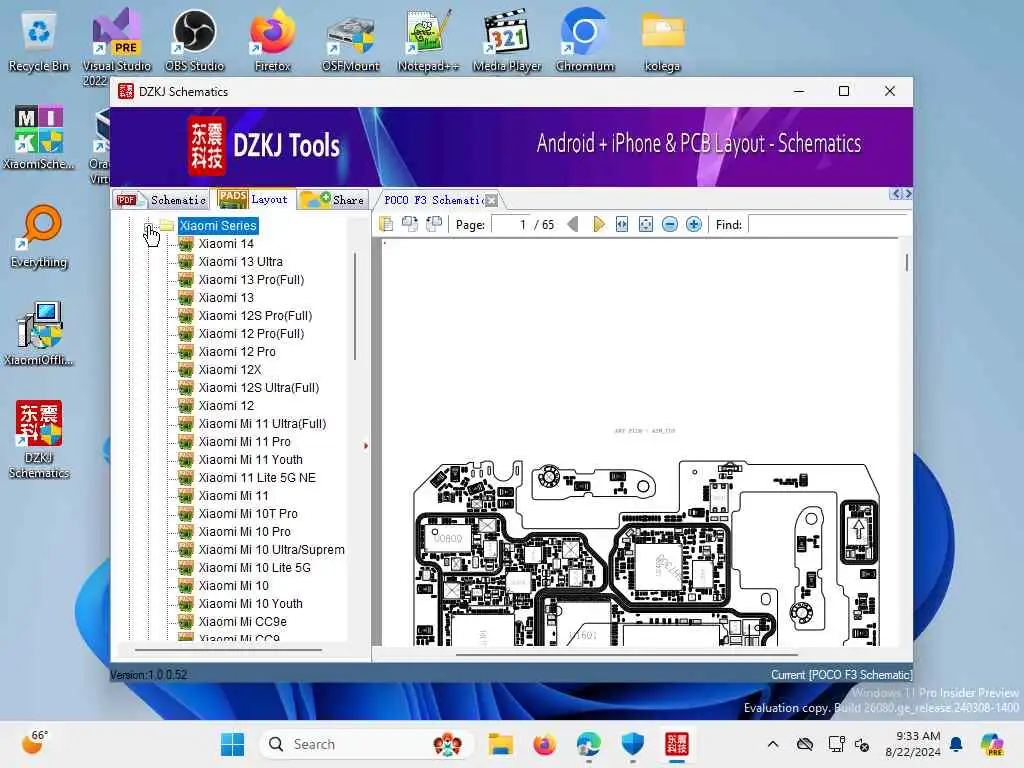
Task: Open Xiaomi 13 Ultra entry
Action: point(240,262)
